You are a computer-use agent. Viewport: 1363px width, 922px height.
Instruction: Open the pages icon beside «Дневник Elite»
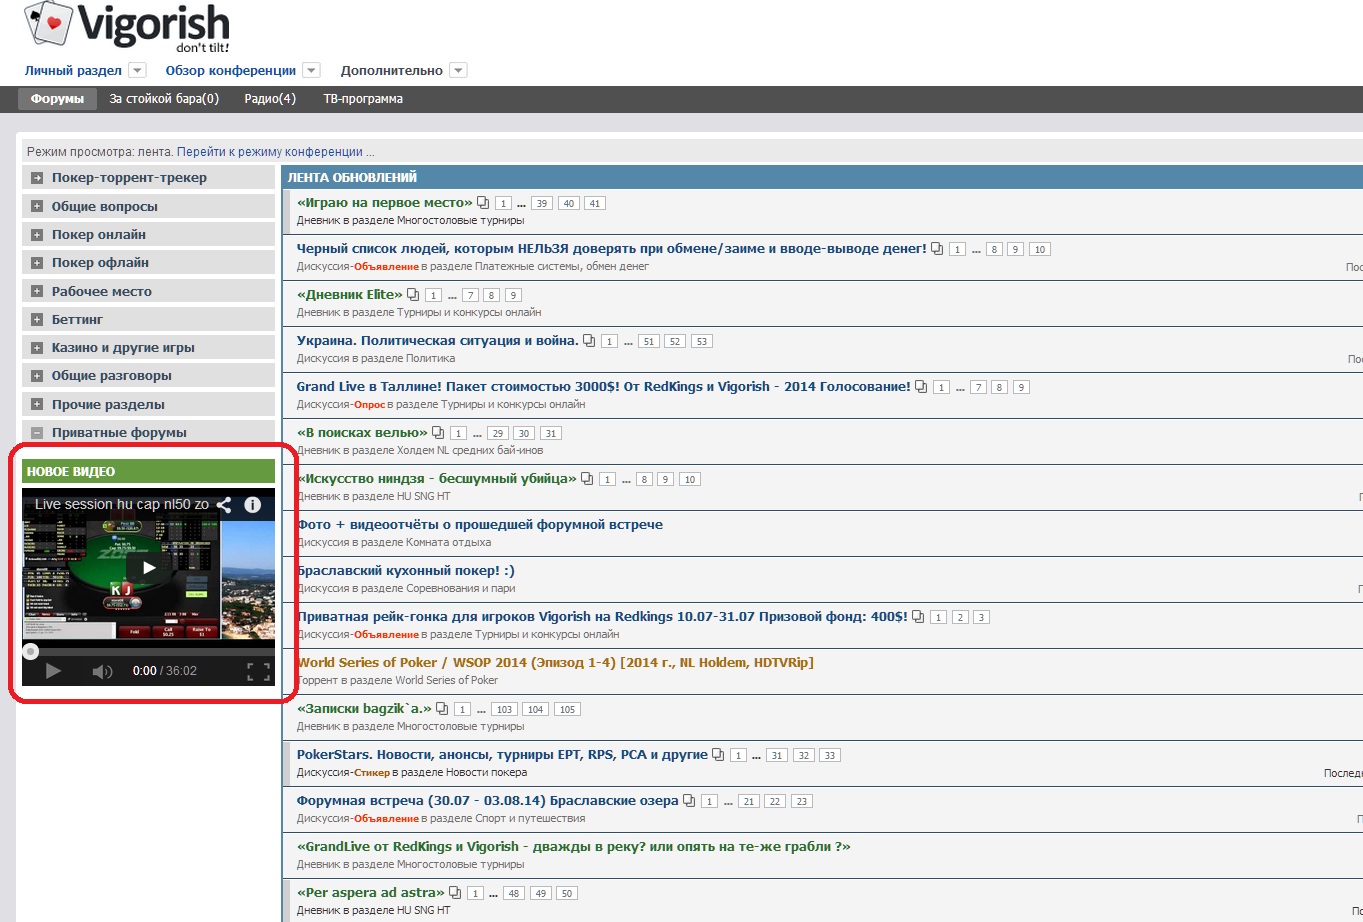pyautogui.click(x=413, y=295)
